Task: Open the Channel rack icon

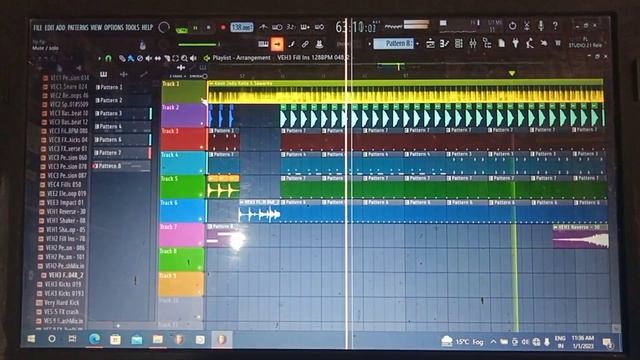Action: (459, 43)
